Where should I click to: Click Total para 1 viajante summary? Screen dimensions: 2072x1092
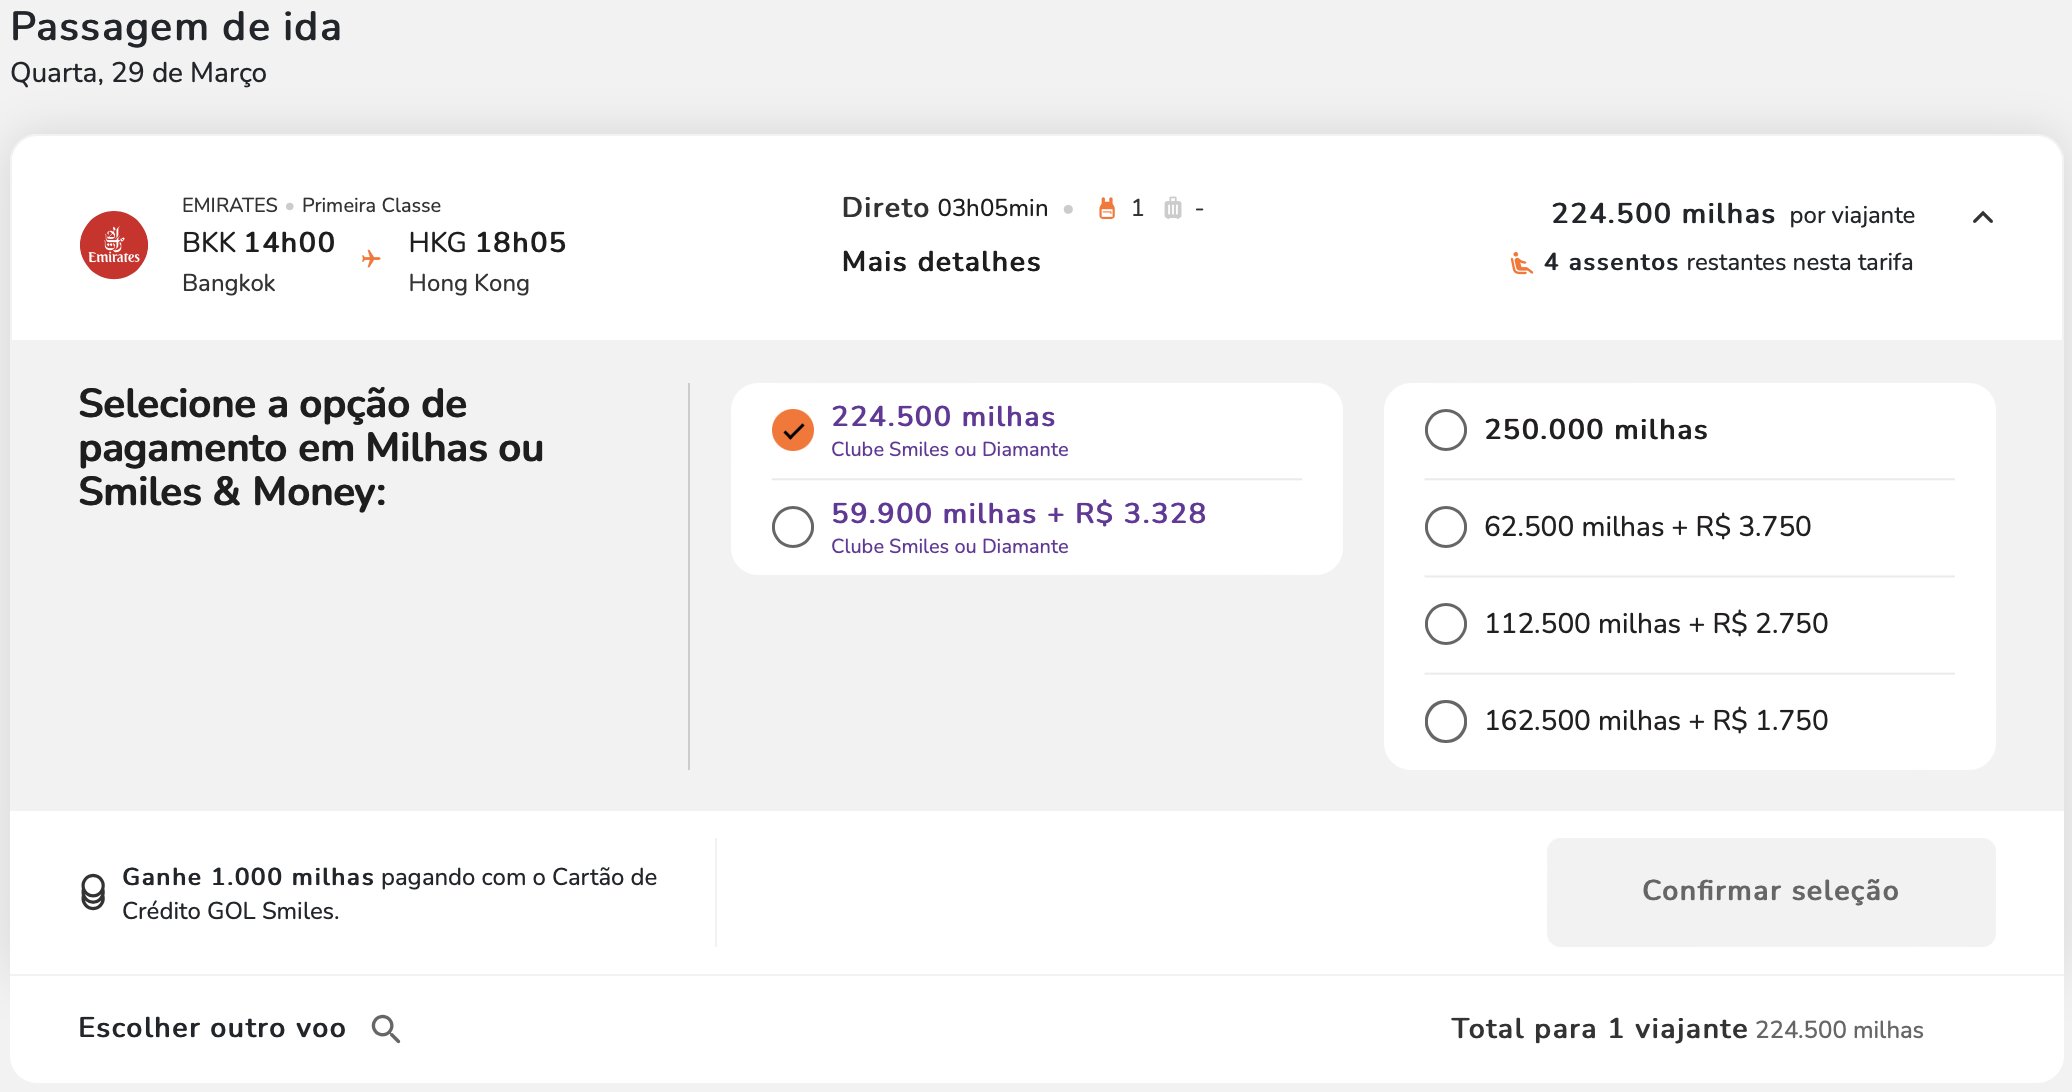1687,1029
